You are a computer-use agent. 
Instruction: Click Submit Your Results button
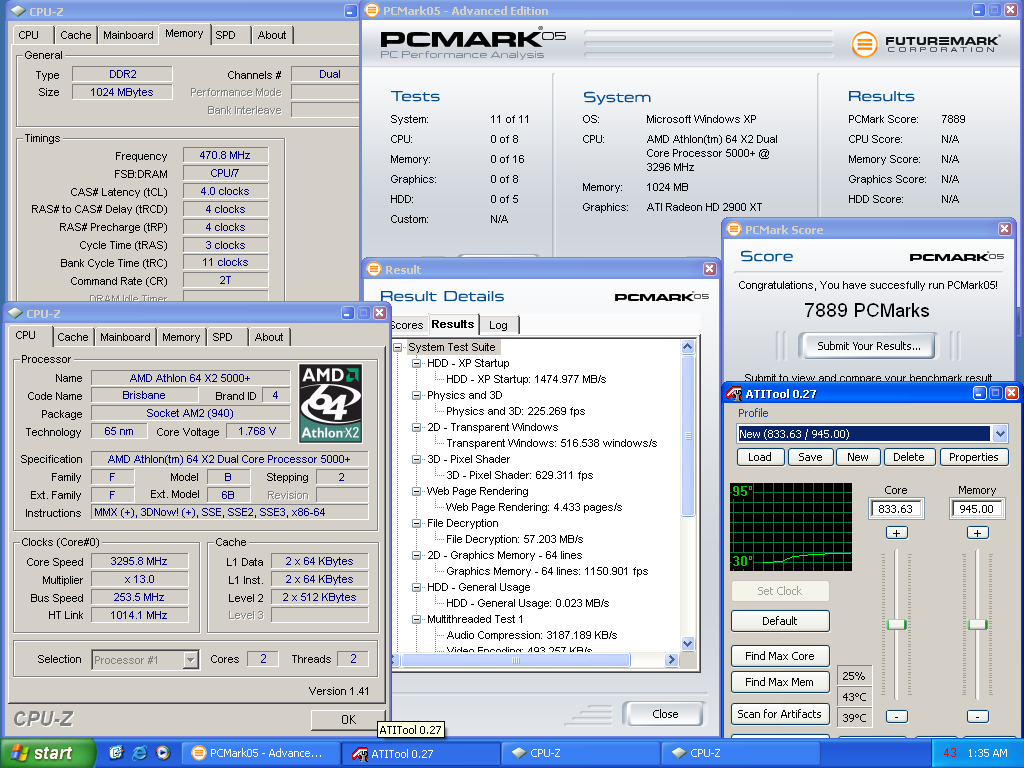(x=869, y=346)
